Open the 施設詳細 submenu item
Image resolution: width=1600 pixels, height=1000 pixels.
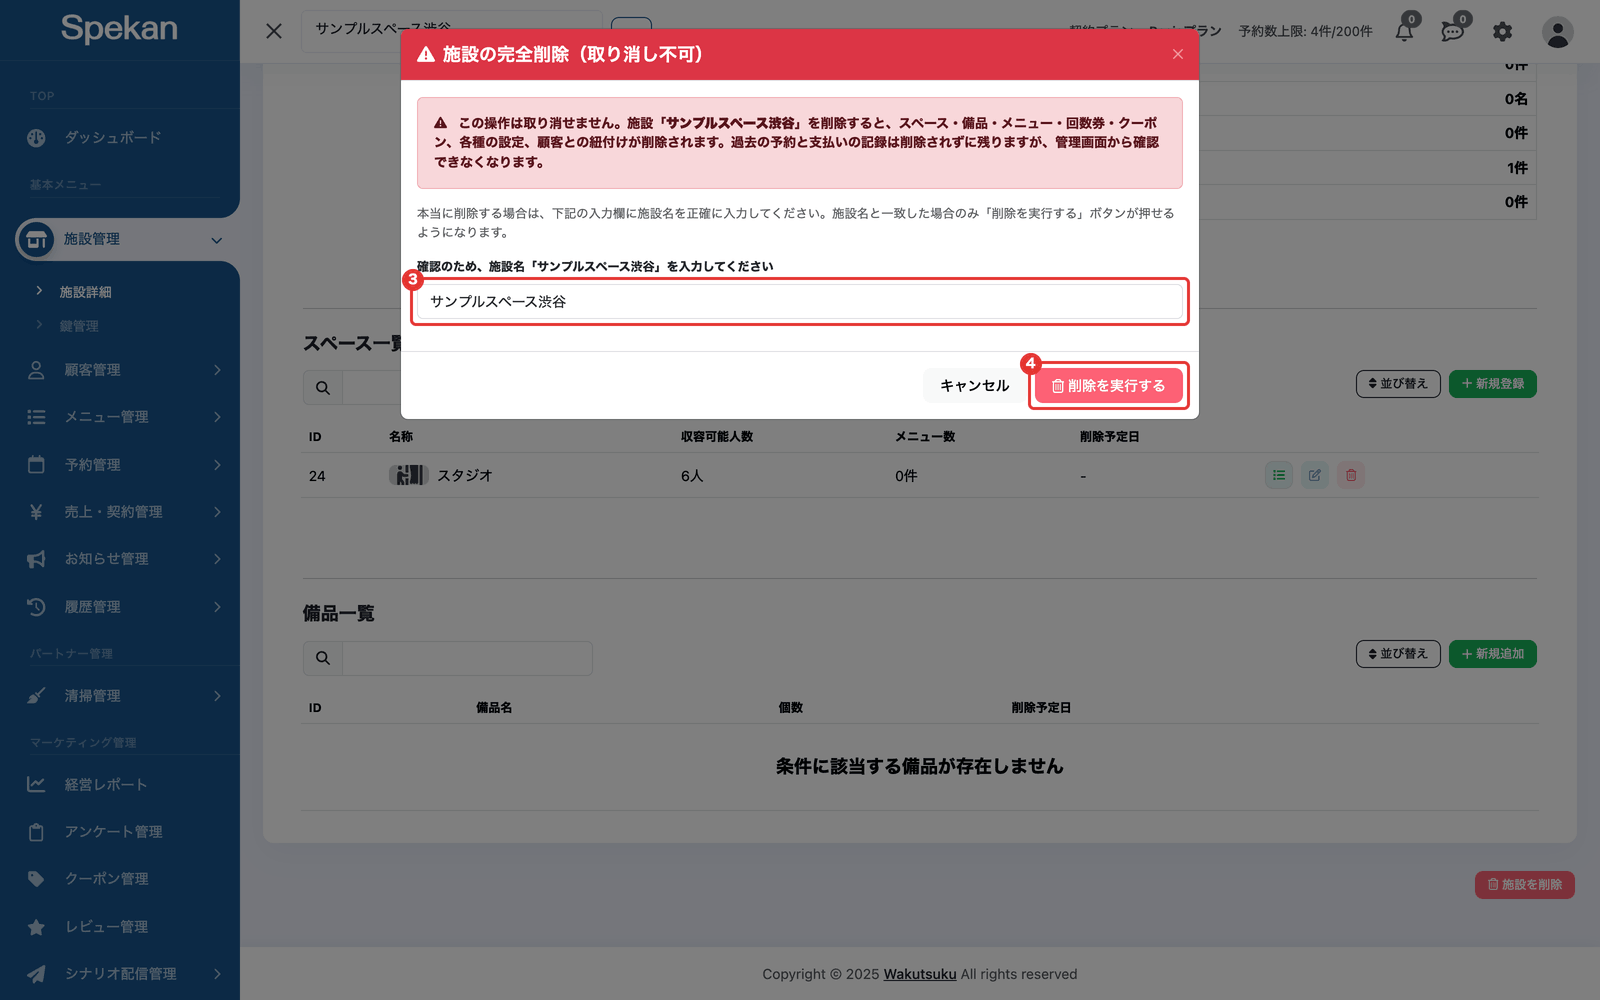pyautogui.click(x=86, y=292)
